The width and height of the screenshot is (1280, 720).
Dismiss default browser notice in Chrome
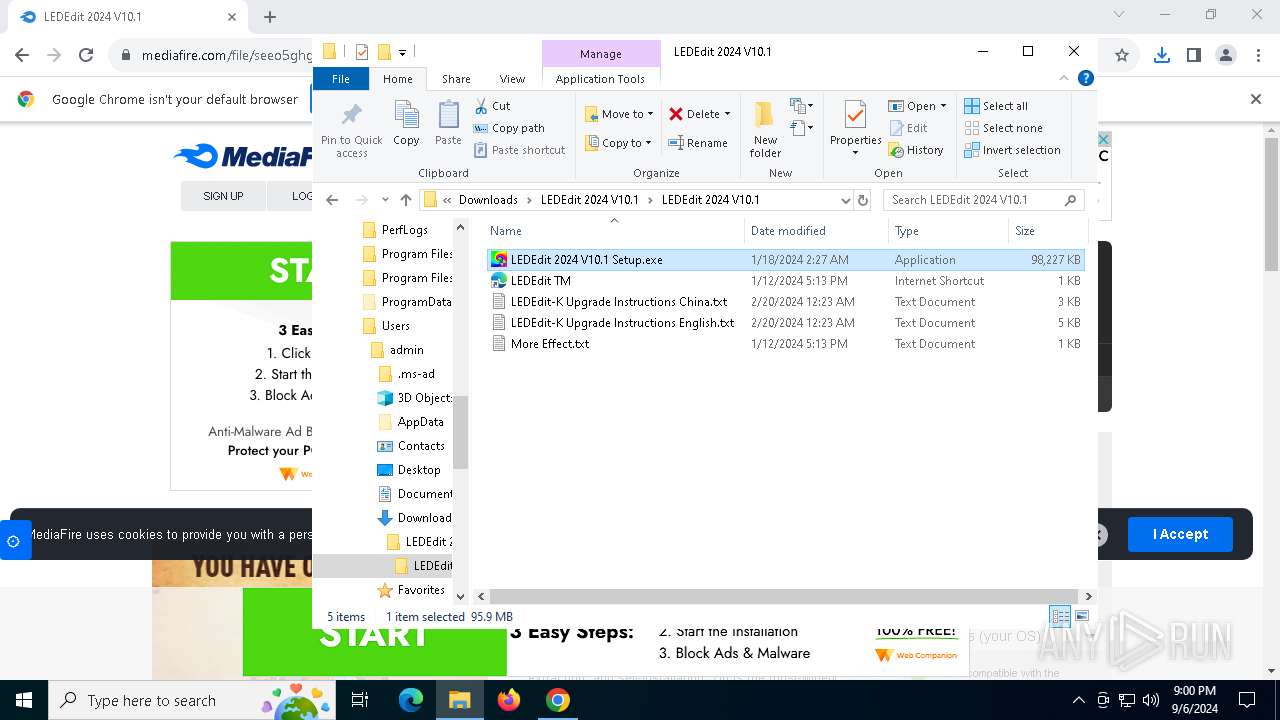point(1256,99)
